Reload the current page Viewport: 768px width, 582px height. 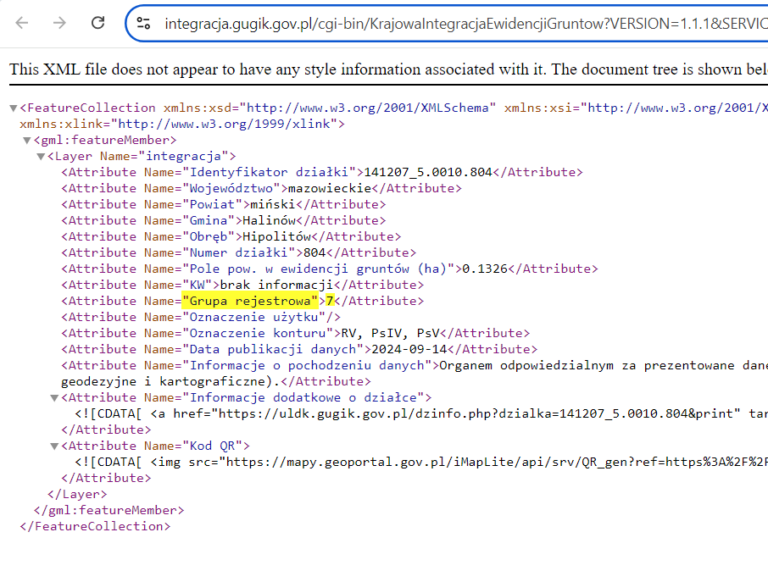(97, 22)
